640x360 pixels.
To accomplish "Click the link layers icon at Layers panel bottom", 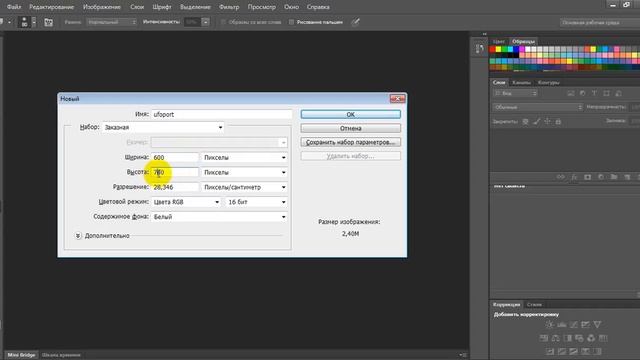I will (x=561, y=177).
